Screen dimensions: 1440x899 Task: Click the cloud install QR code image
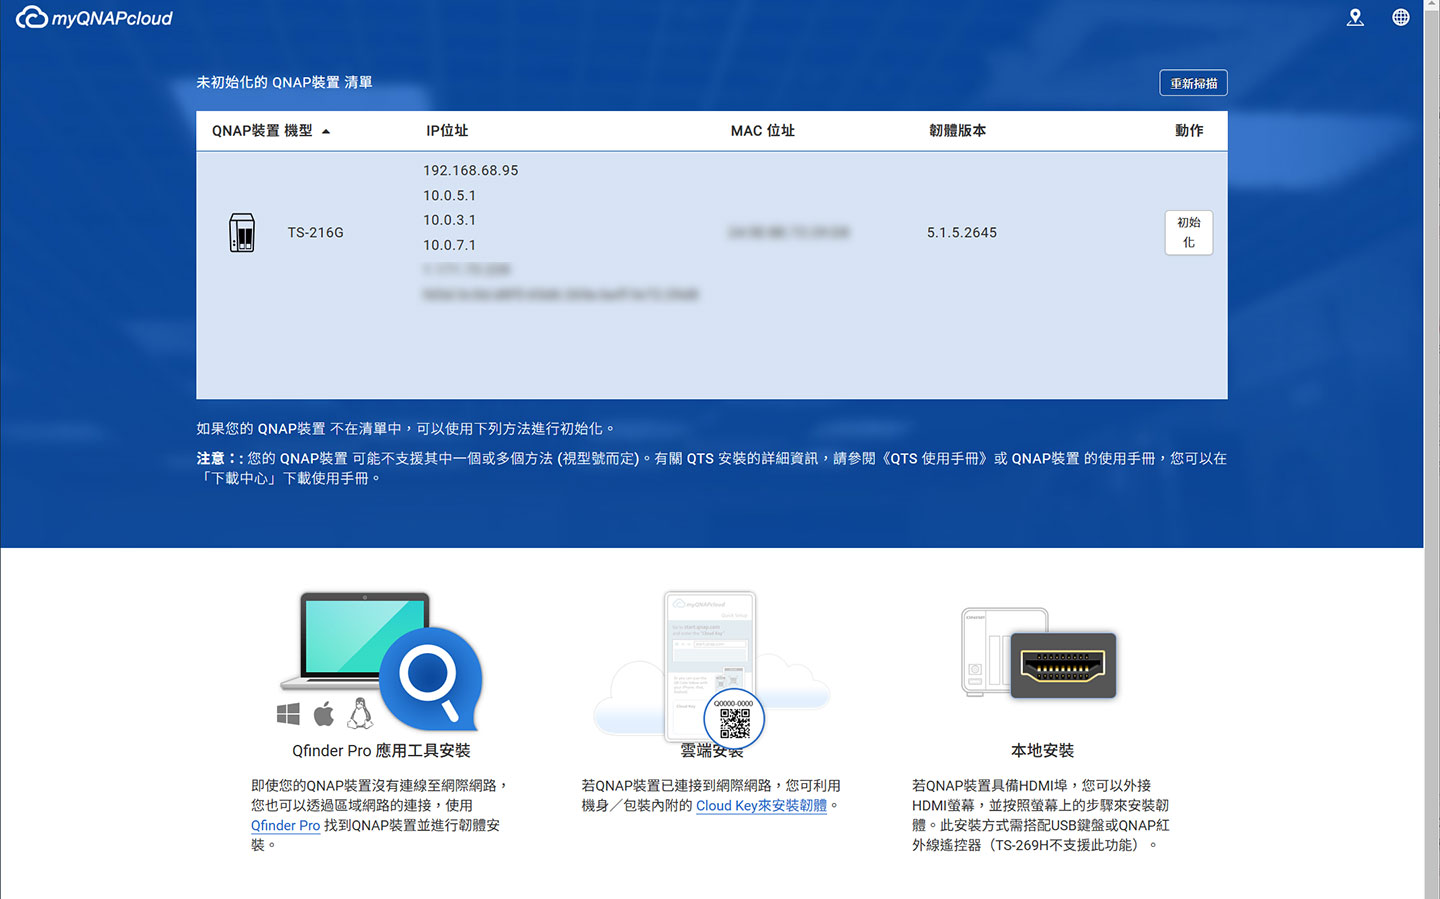[734, 720]
